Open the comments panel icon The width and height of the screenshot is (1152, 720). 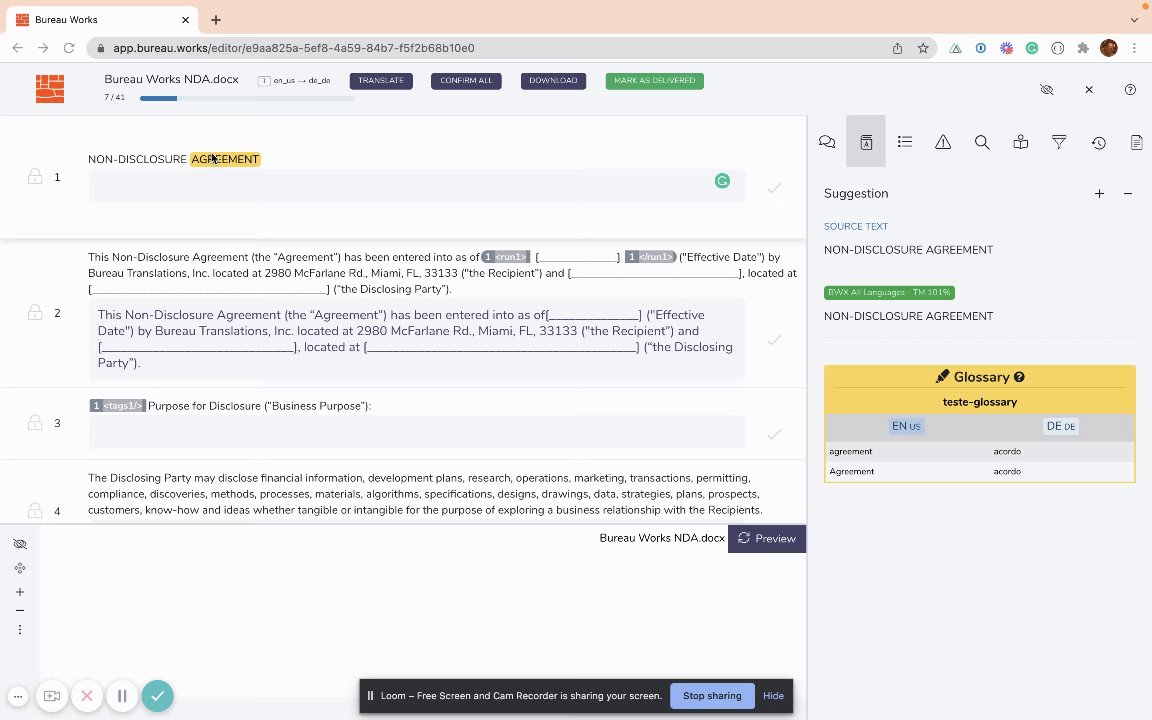[x=827, y=142]
